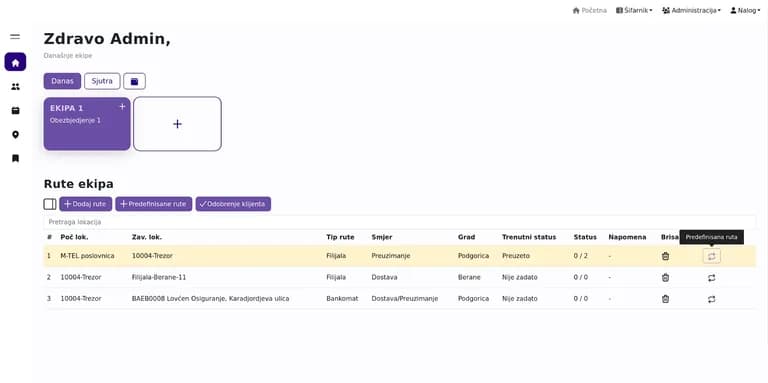Open the users group sidebar icon
This screenshot has height=383, width=768.
(x=15, y=87)
